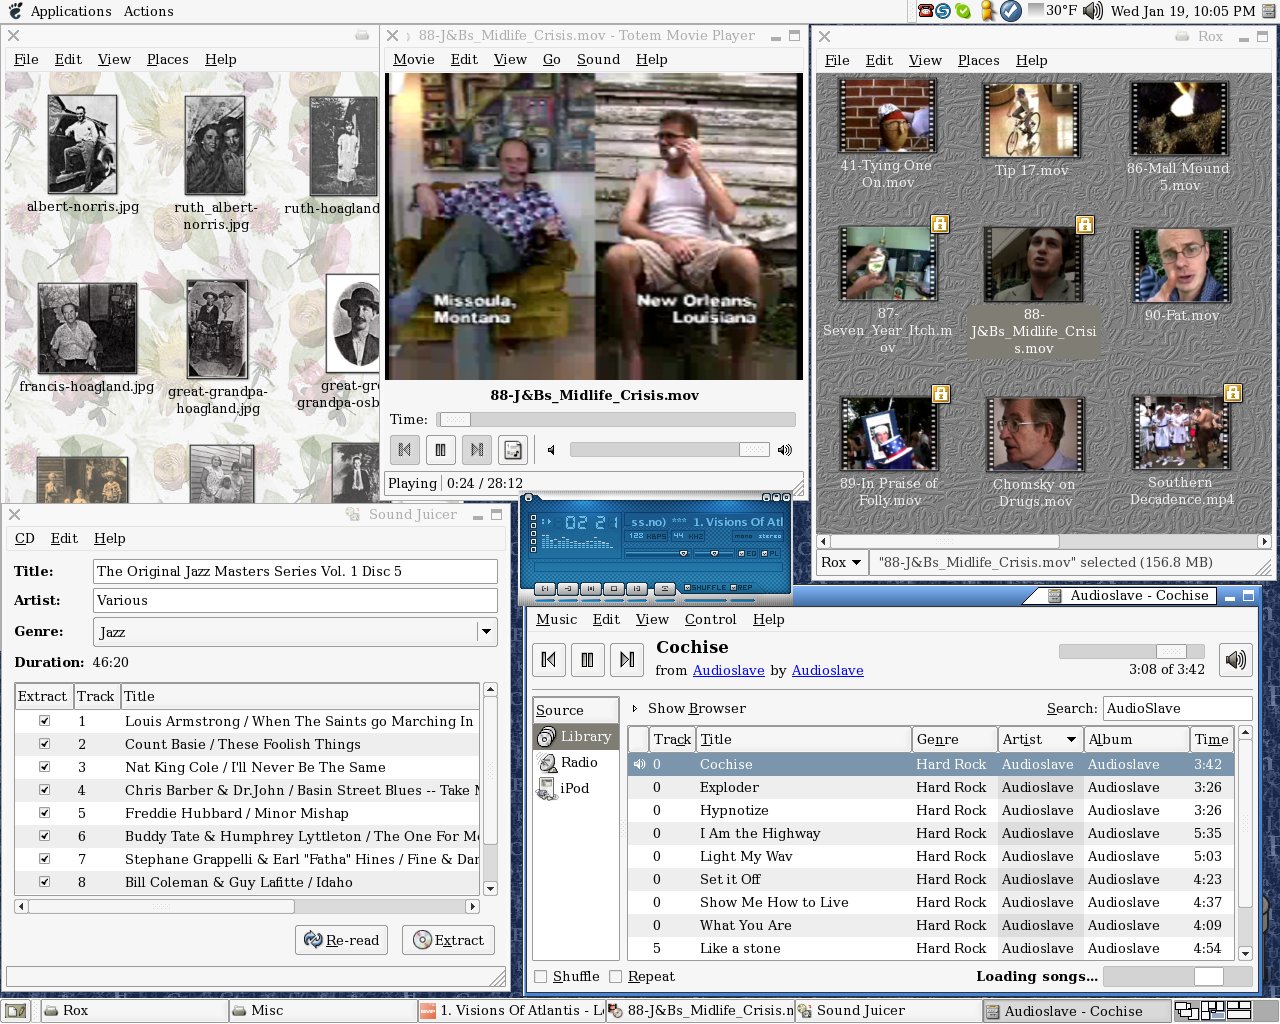The image size is (1280, 1024).
Task: Click XMMS eject button
Action: pyautogui.click(x=664, y=589)
